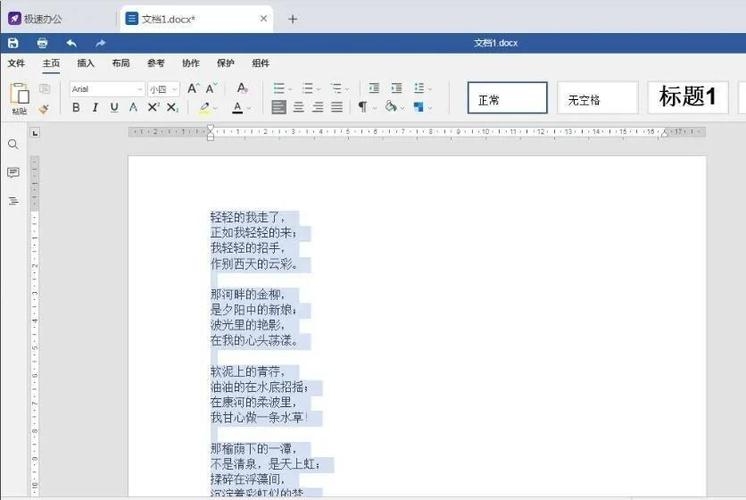746x500 pixels.
Task: Open the Navigation outline icon in the sidebar
Action: 13,201
